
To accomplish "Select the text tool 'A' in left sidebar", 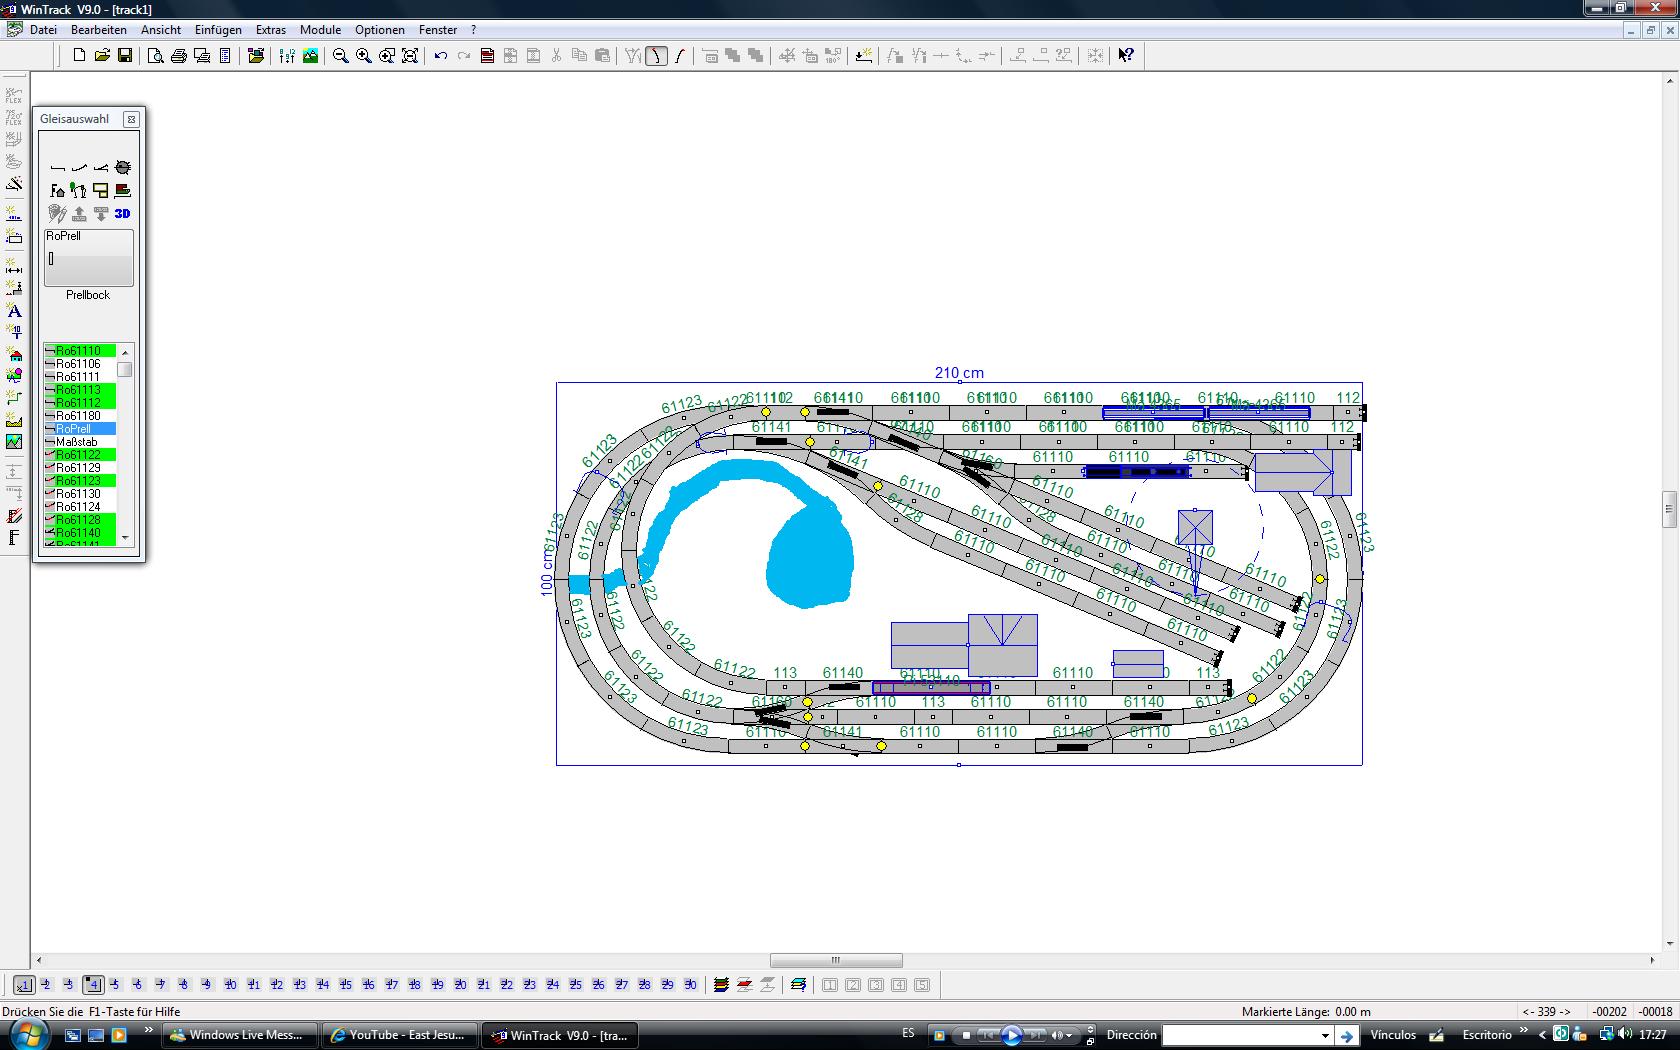I will (x=14, y=311).
